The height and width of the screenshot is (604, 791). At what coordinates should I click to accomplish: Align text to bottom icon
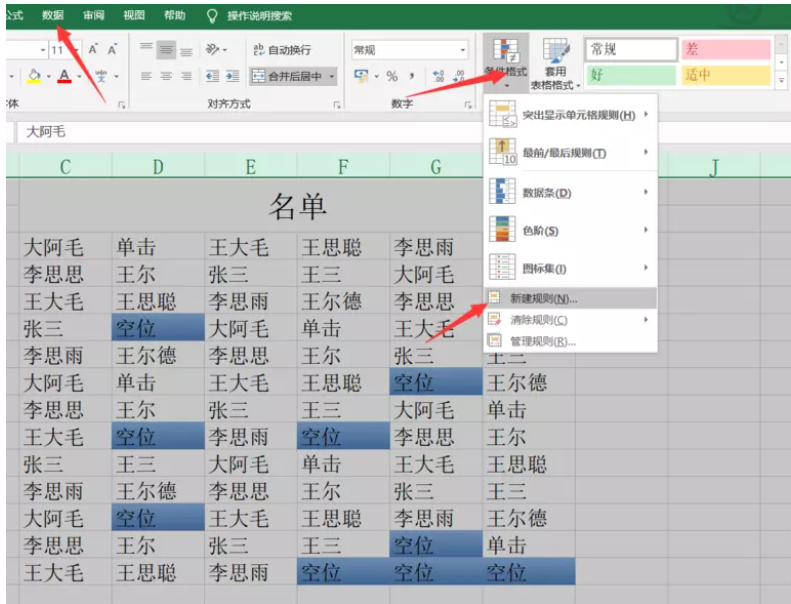186,49
